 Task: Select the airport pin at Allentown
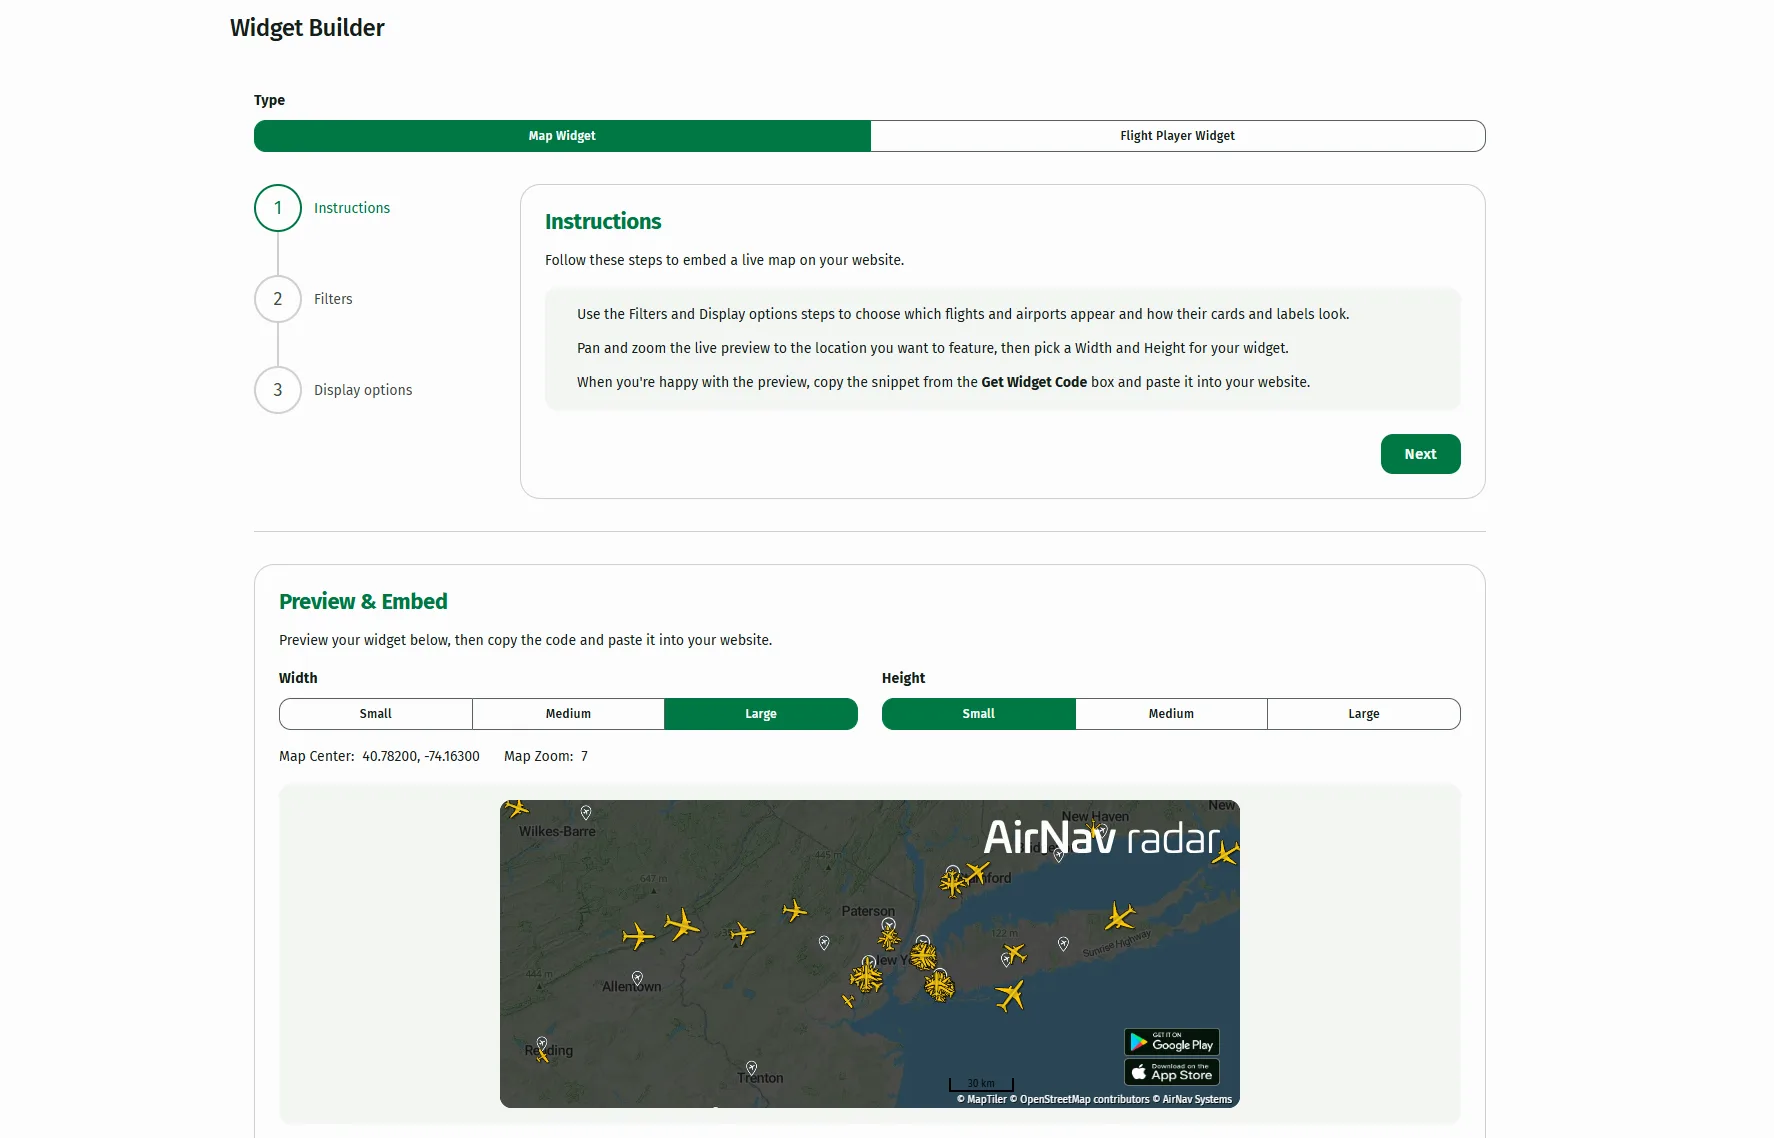[637, 977]
